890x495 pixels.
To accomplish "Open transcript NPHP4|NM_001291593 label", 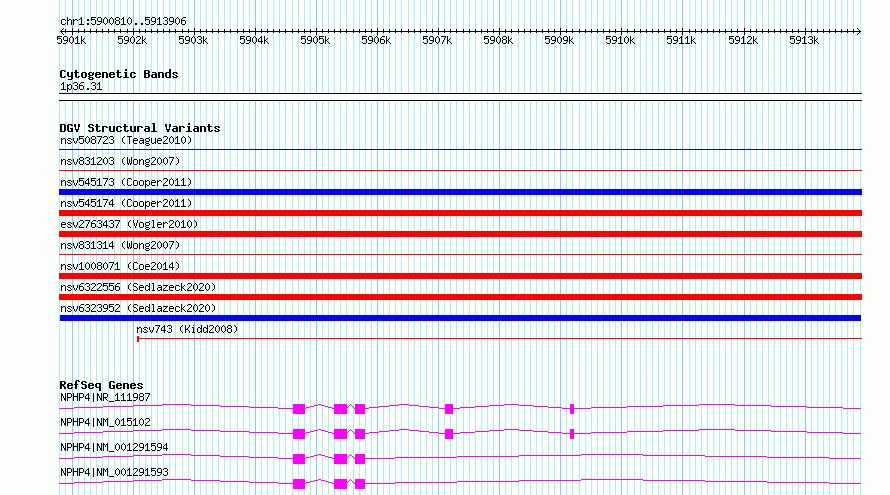I will tap(114, 472).
